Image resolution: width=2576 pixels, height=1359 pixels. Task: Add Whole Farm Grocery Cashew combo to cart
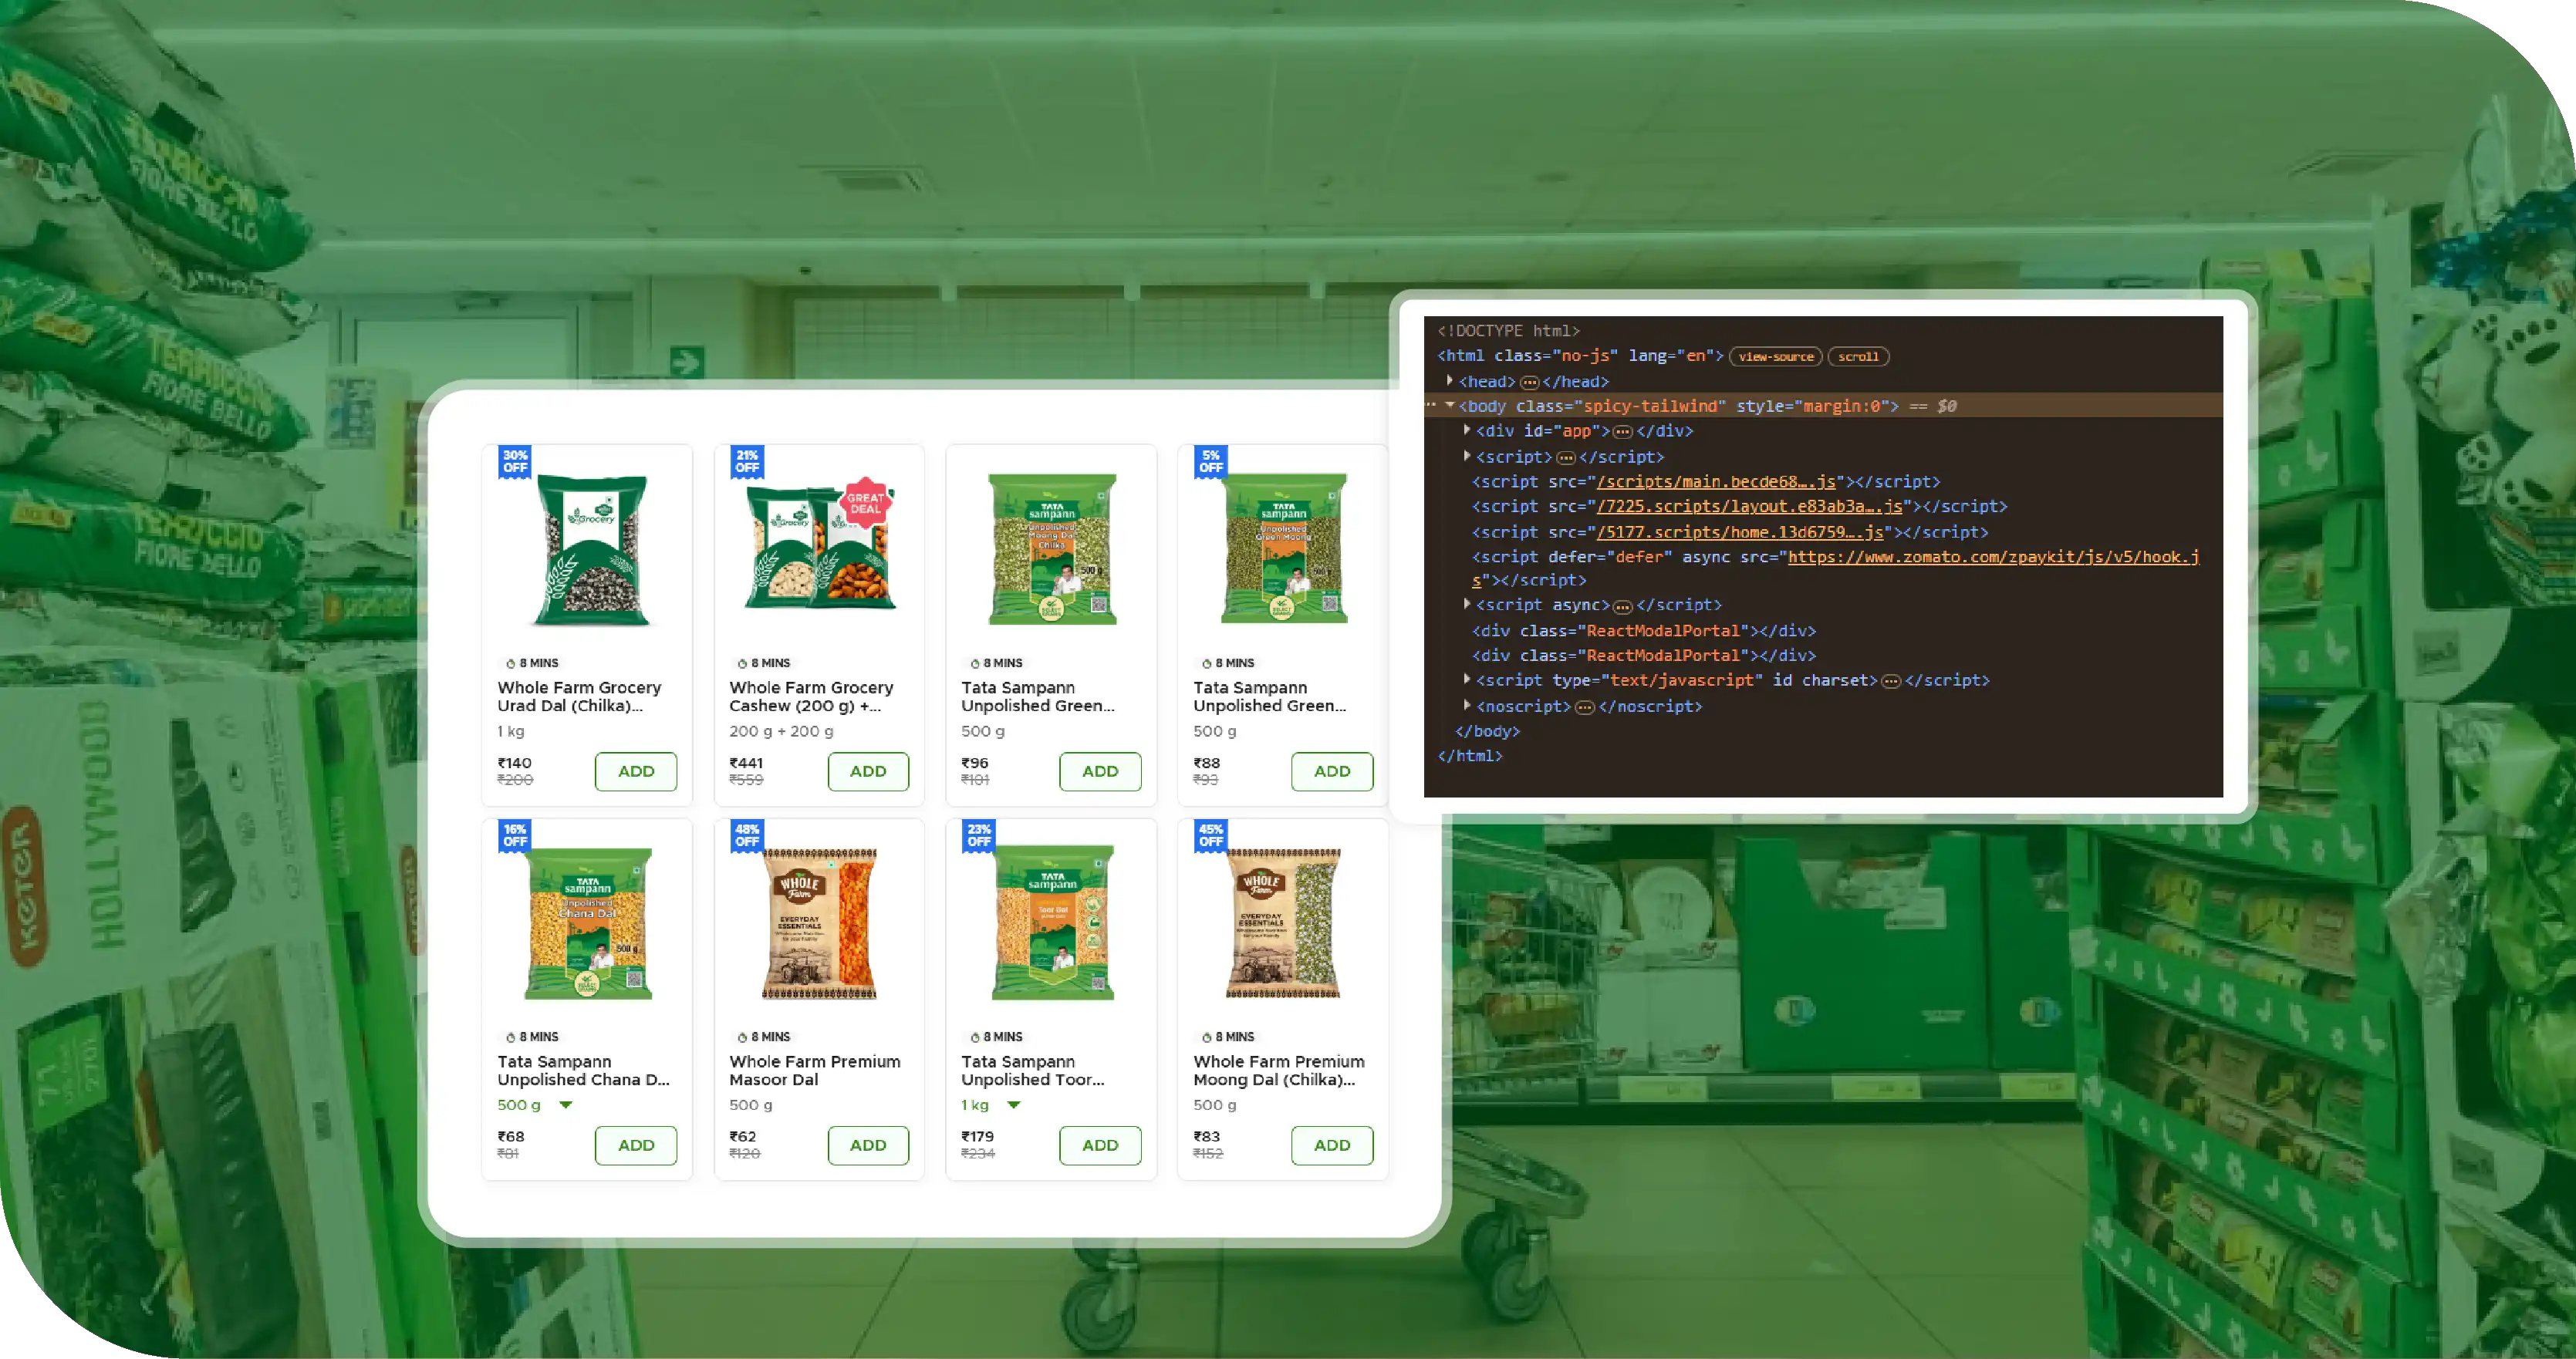pos(868,771)
